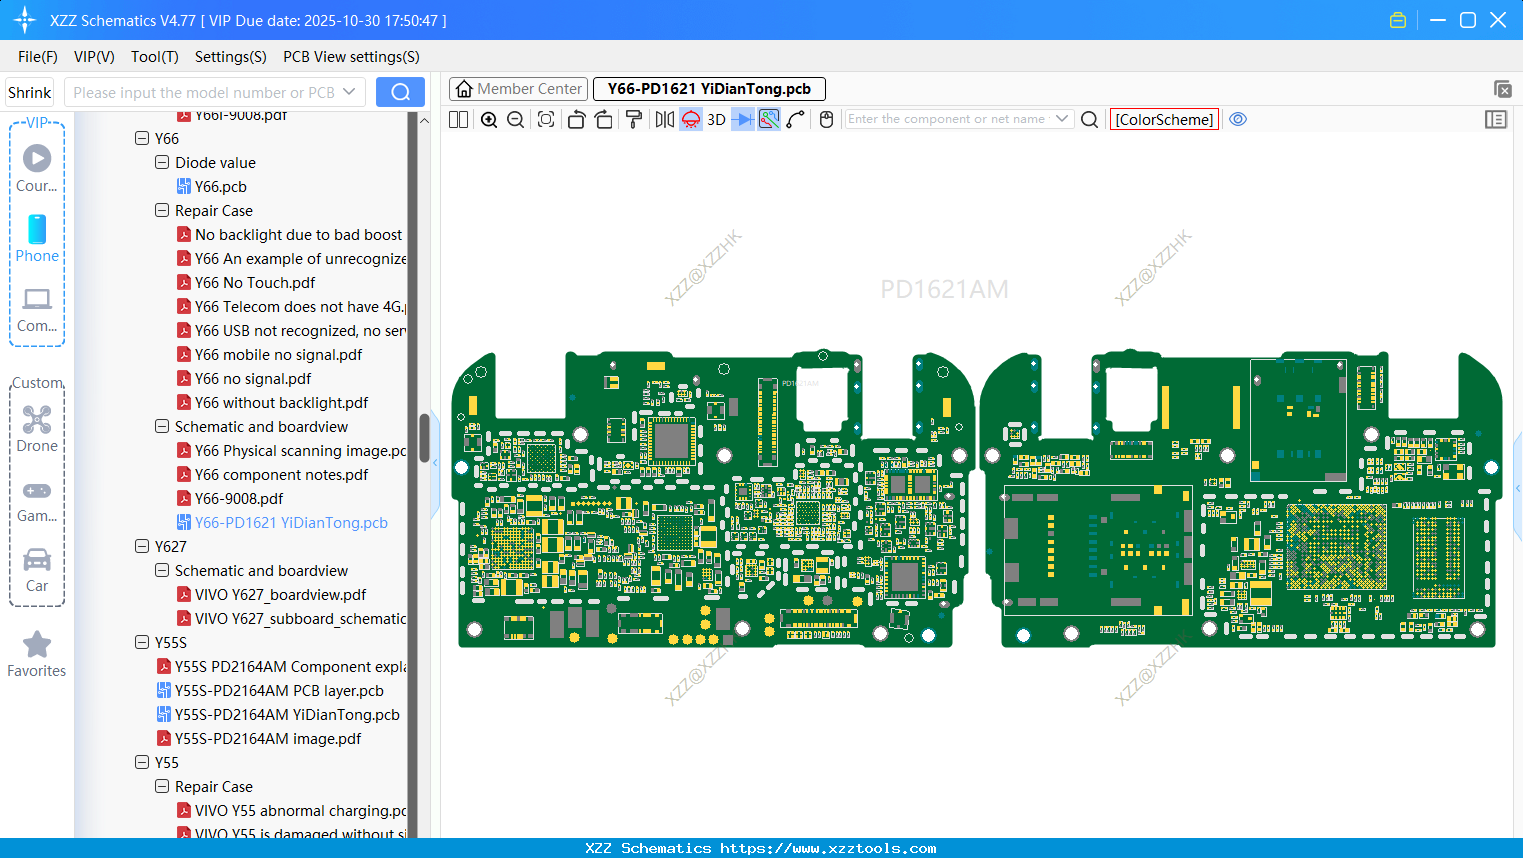
Task: Toggle the diode direction indicator
Action: (x=741, y=119)
